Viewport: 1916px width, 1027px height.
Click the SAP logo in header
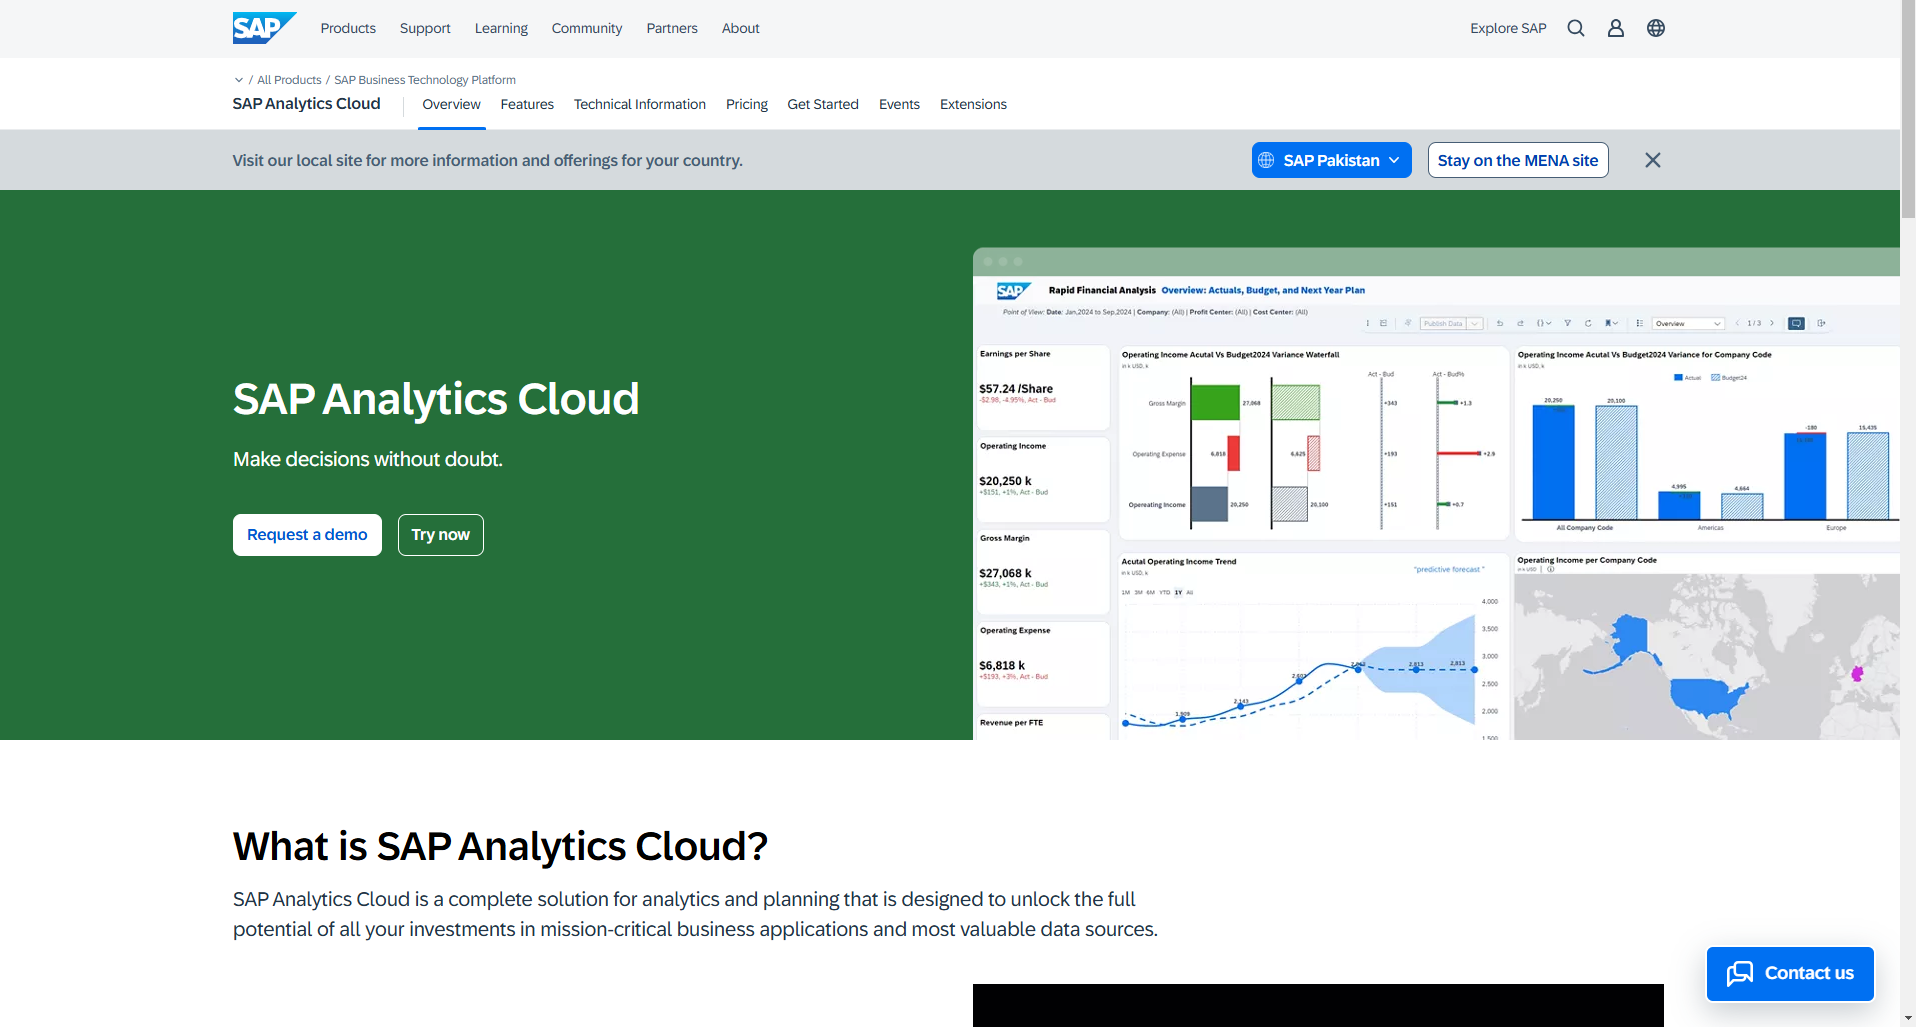point(263,28)
